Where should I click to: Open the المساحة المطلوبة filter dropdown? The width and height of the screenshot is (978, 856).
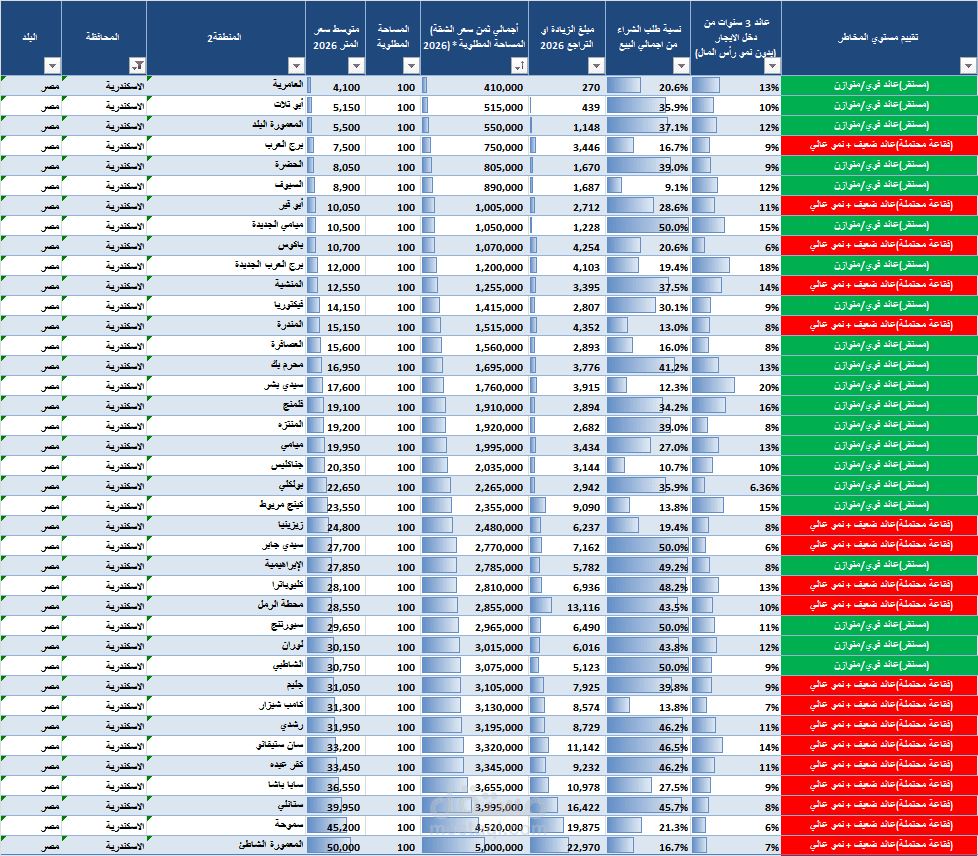[x=411, y=66]
